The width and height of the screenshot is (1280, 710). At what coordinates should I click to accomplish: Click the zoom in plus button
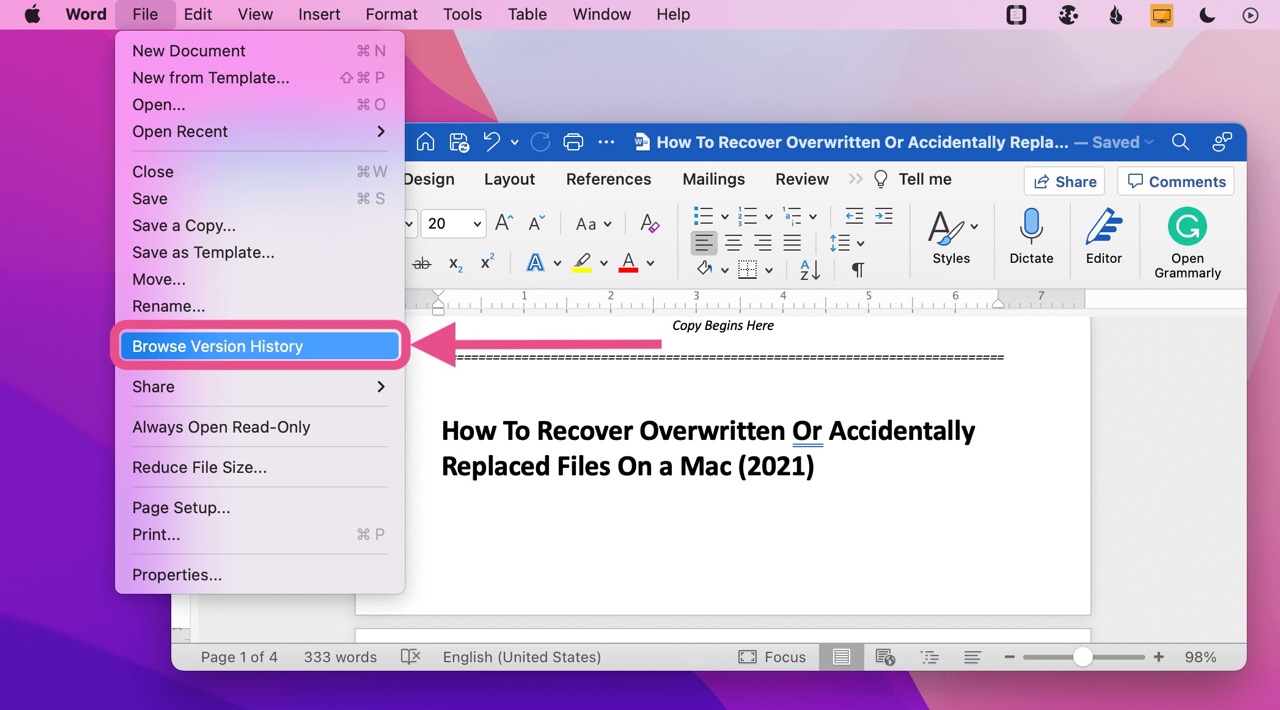[1159, 657]
